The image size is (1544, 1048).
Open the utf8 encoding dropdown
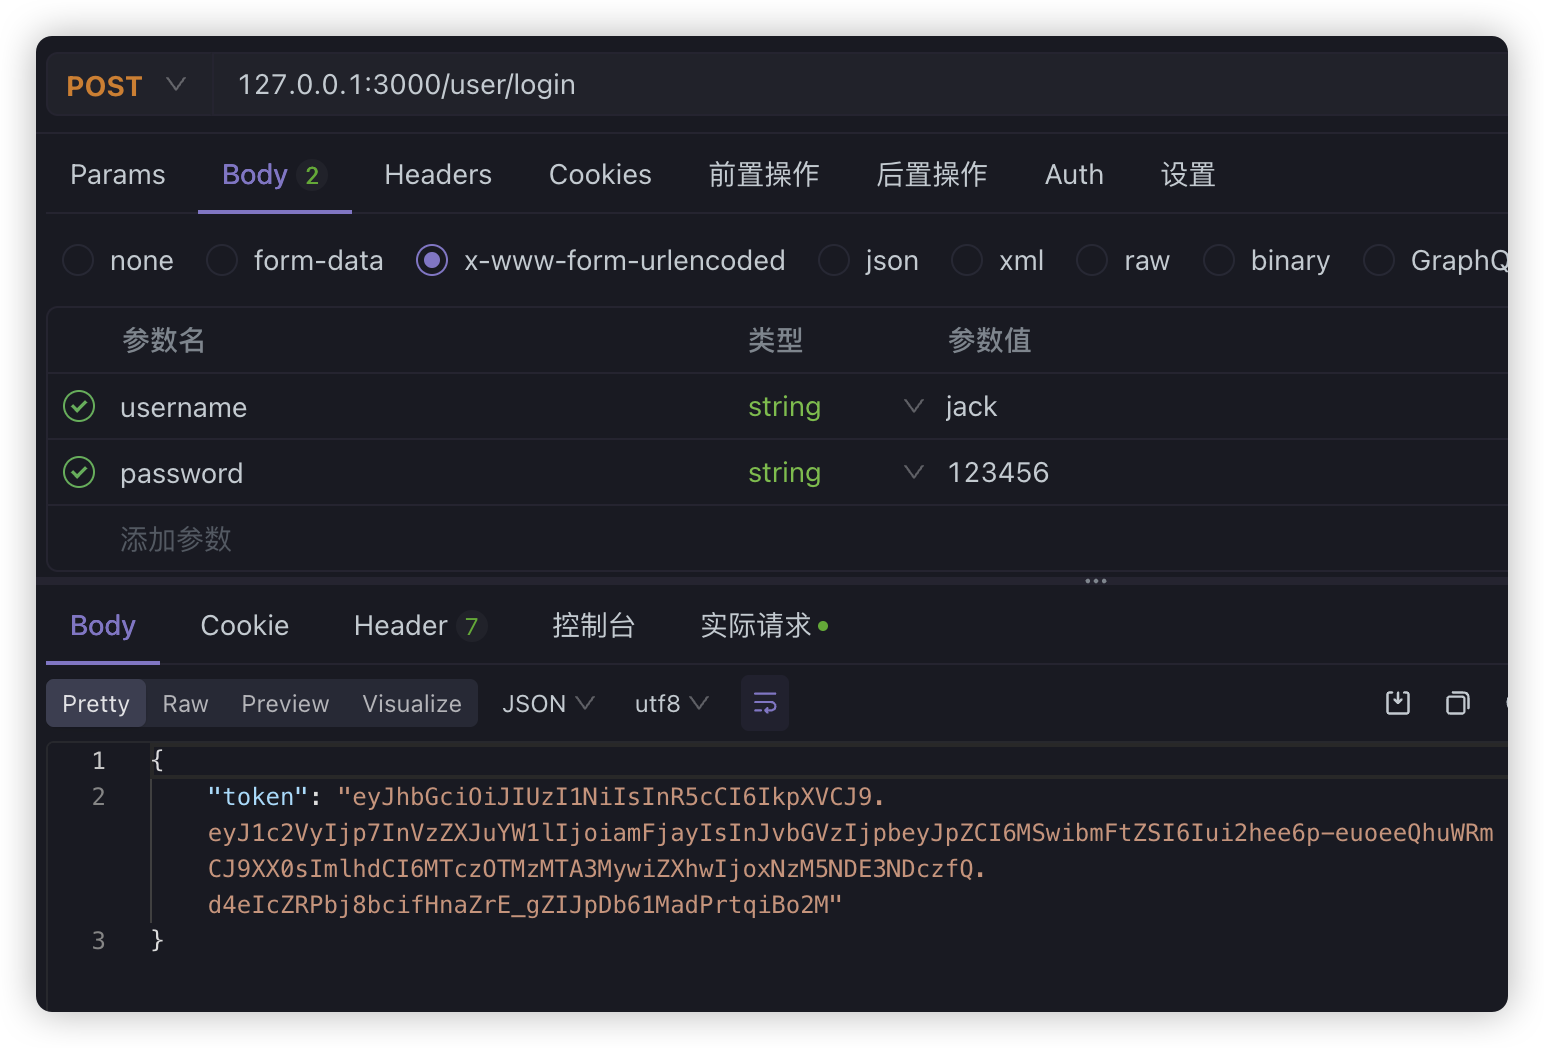(x=671, y=704)
